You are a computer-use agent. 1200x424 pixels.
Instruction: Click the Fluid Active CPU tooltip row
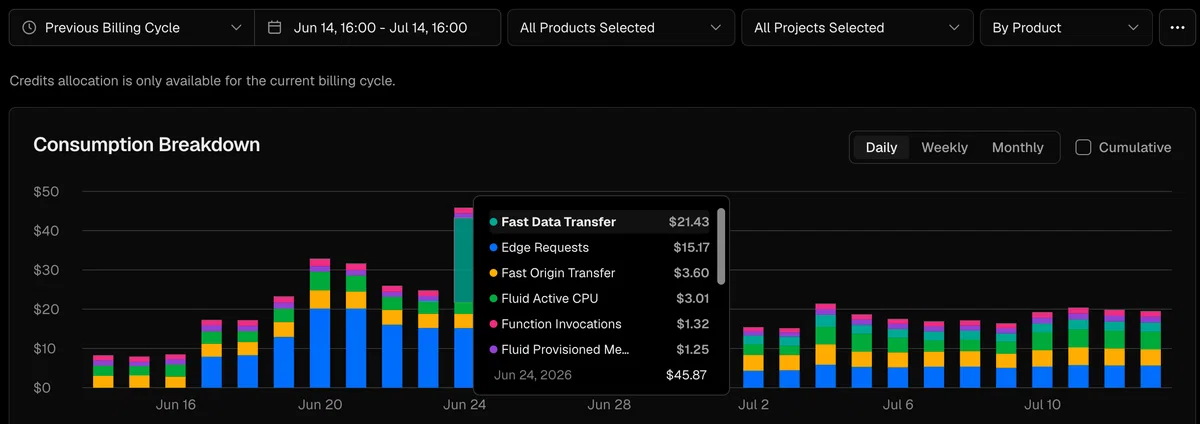point(599,298)
